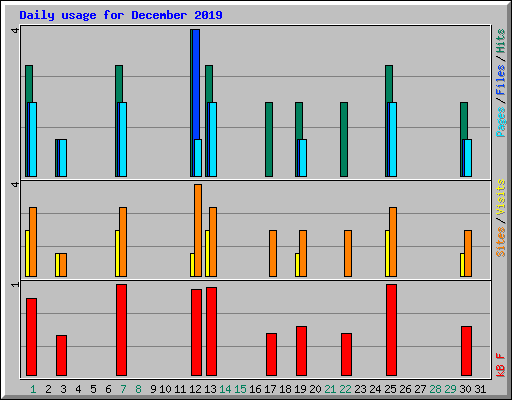
Task: Click the red "KB F" legend label
Action: (501, 365)
